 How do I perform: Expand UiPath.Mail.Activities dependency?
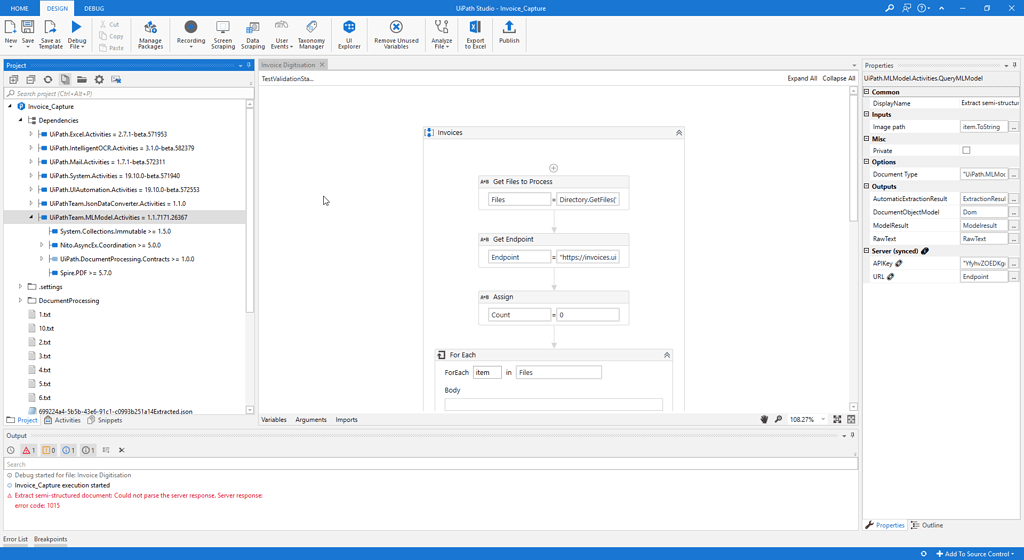(31, 162)
